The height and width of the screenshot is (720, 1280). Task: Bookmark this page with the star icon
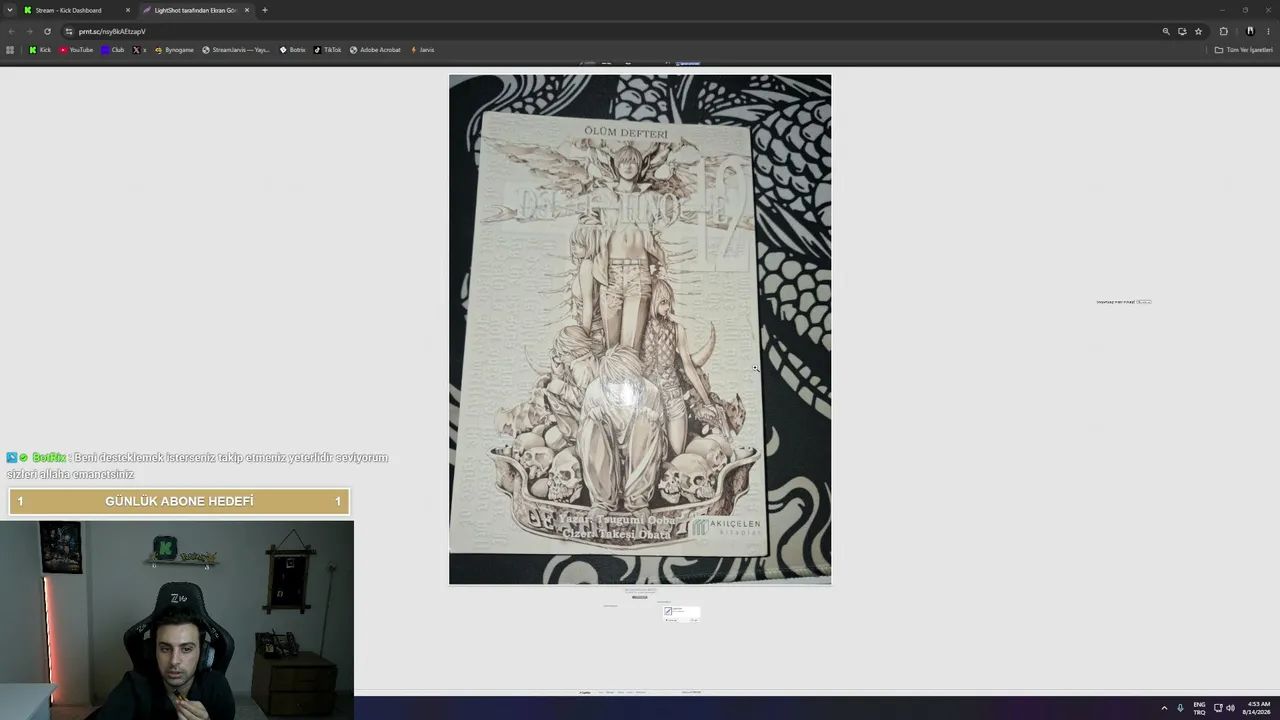coord(1198,31)
